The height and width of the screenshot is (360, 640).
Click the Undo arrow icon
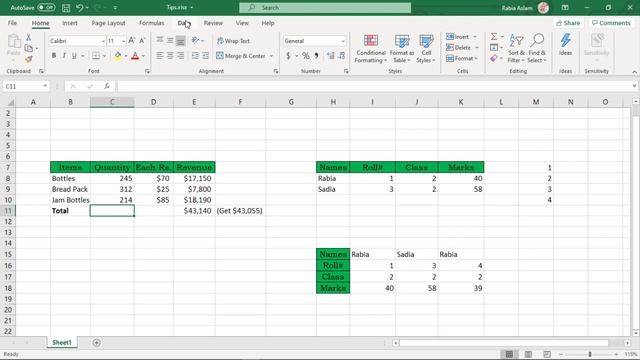click(80, 8)
